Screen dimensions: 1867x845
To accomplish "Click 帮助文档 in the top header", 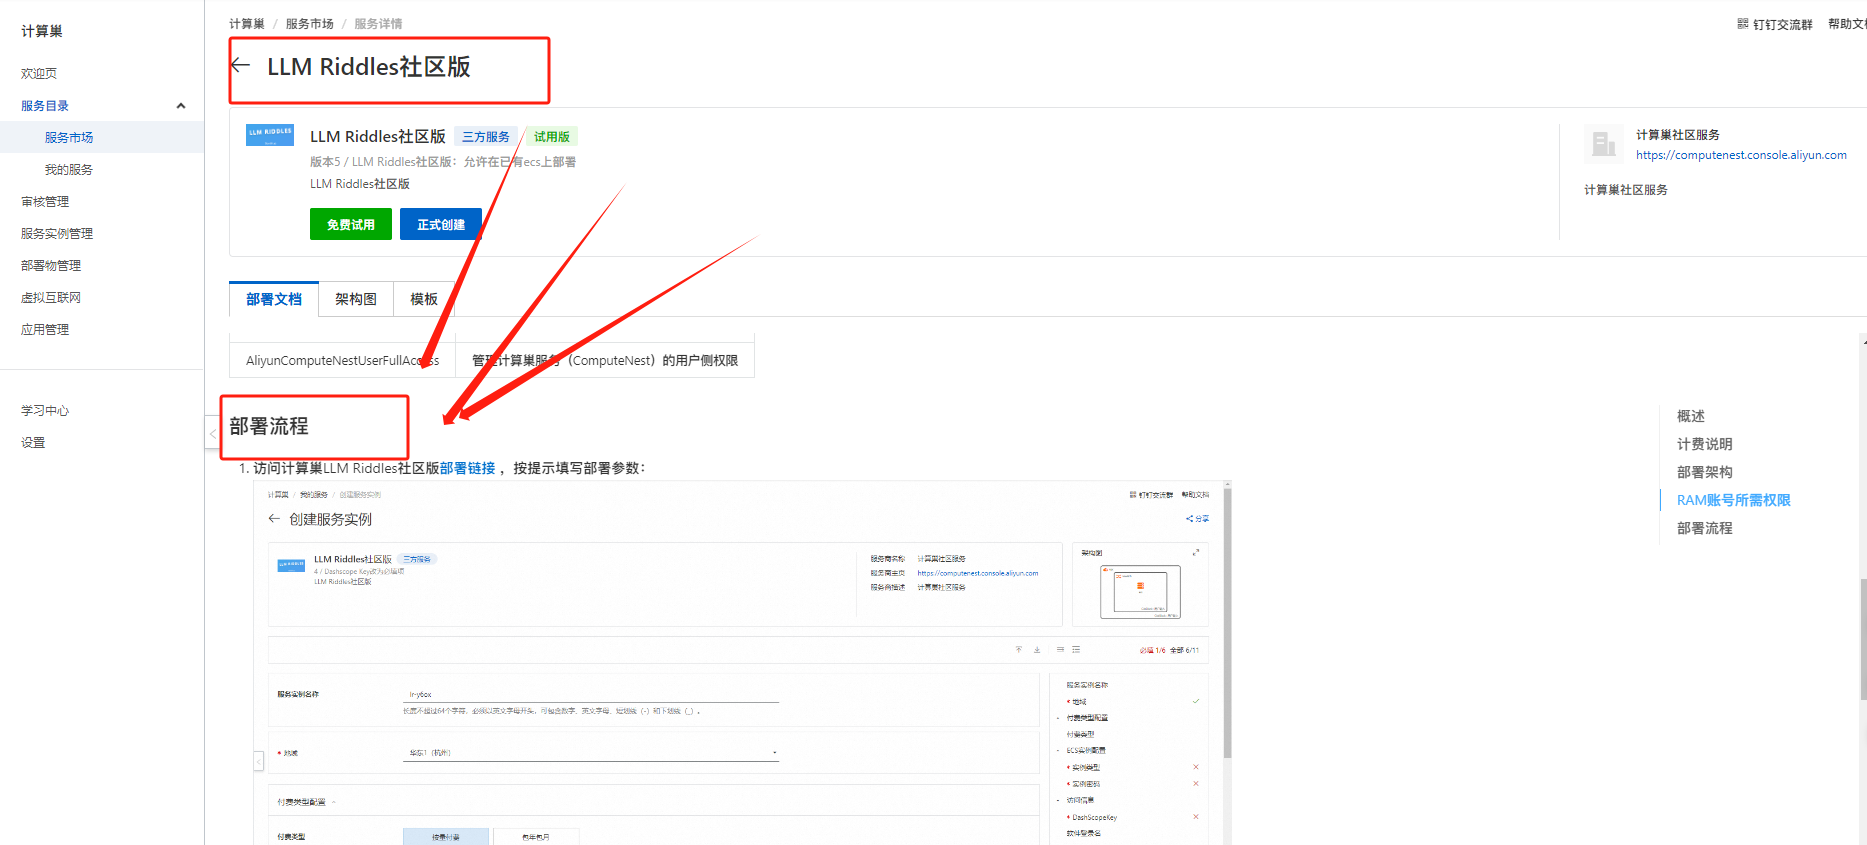I will point(1847,24).
